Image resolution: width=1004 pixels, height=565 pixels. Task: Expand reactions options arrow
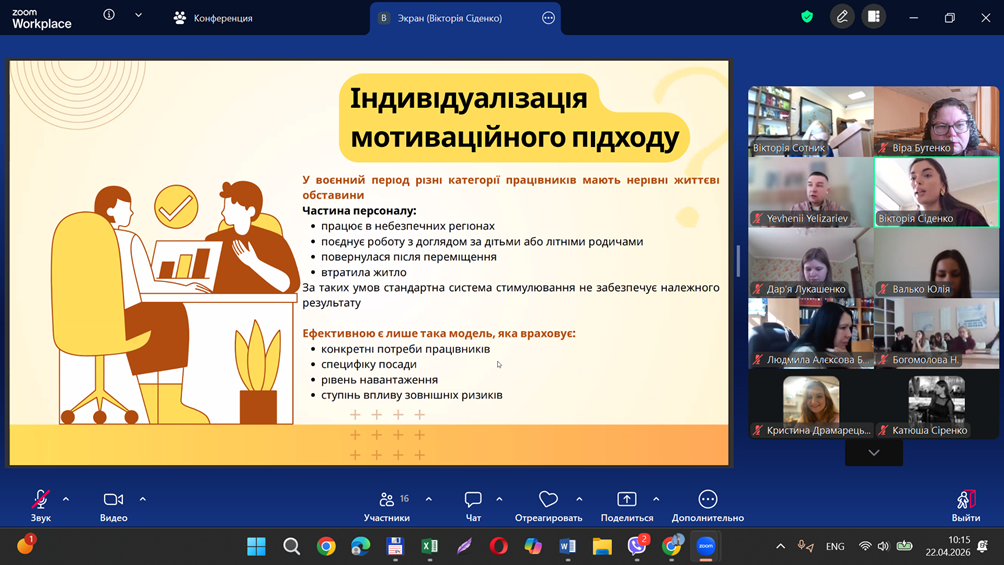pos(579,499)
